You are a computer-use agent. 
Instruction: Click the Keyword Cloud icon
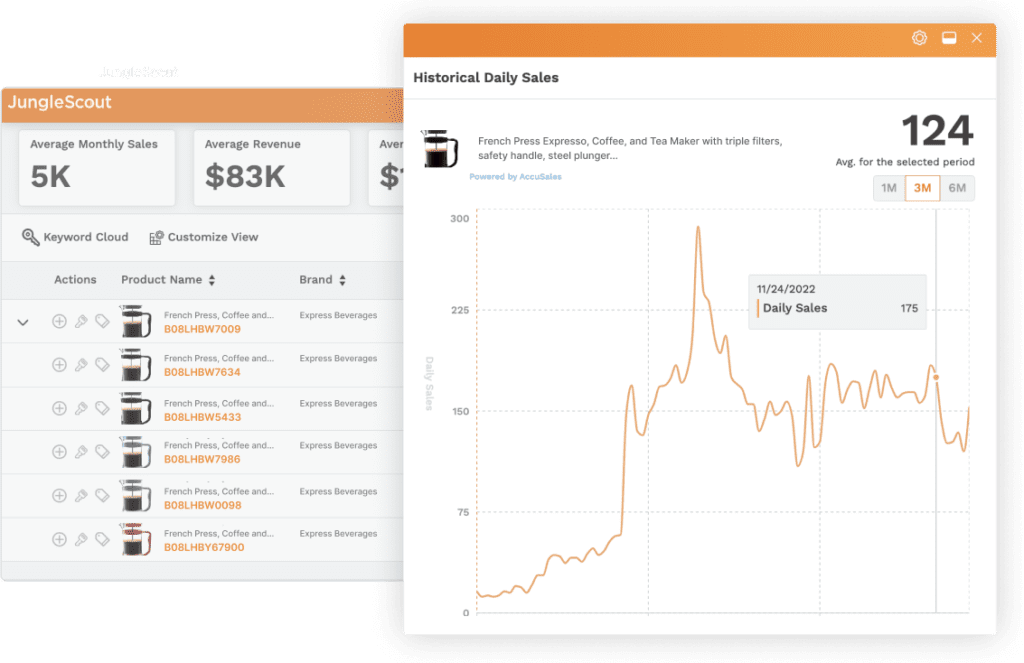32,237
